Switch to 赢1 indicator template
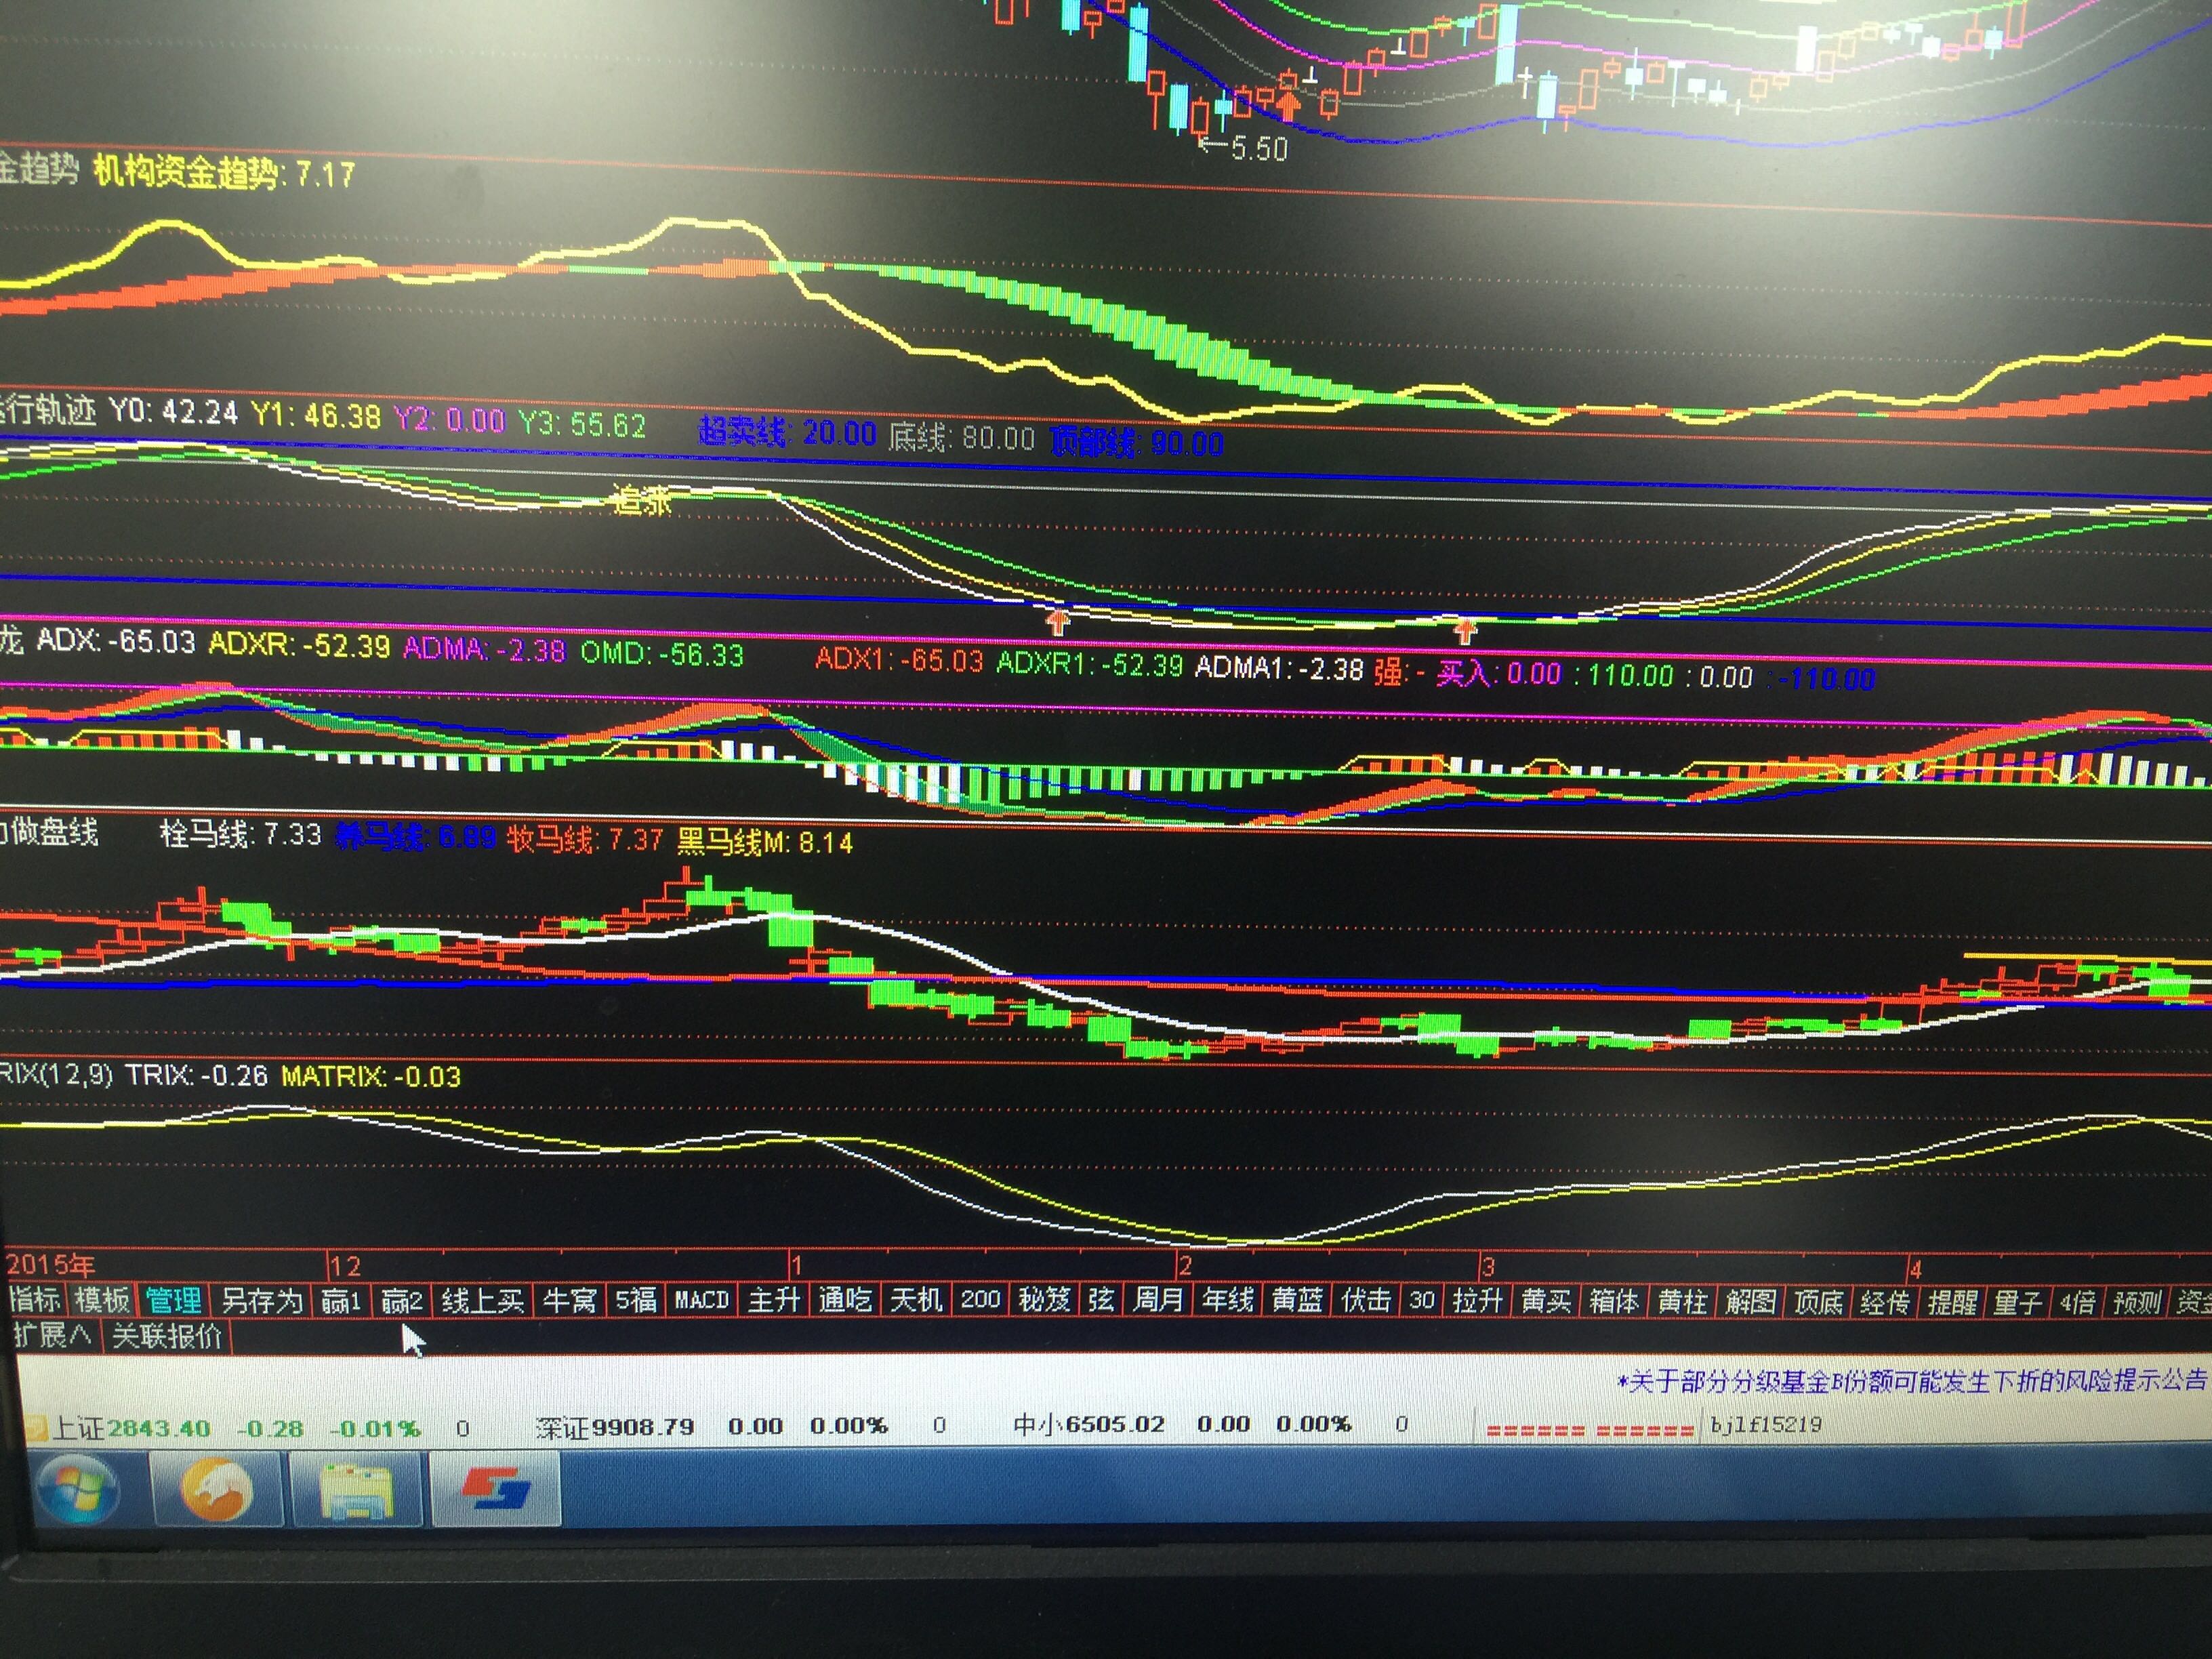2212x1659 pixels. (341, 1301)
